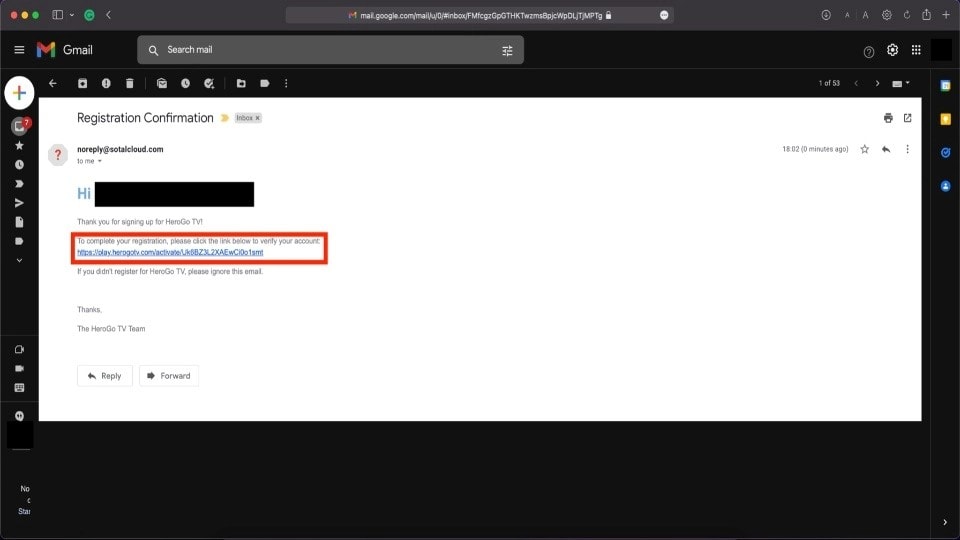This screenshot has width=960, height=540.
Task: Go to Sent mail in the sidebar
Action: pos(19,203)
